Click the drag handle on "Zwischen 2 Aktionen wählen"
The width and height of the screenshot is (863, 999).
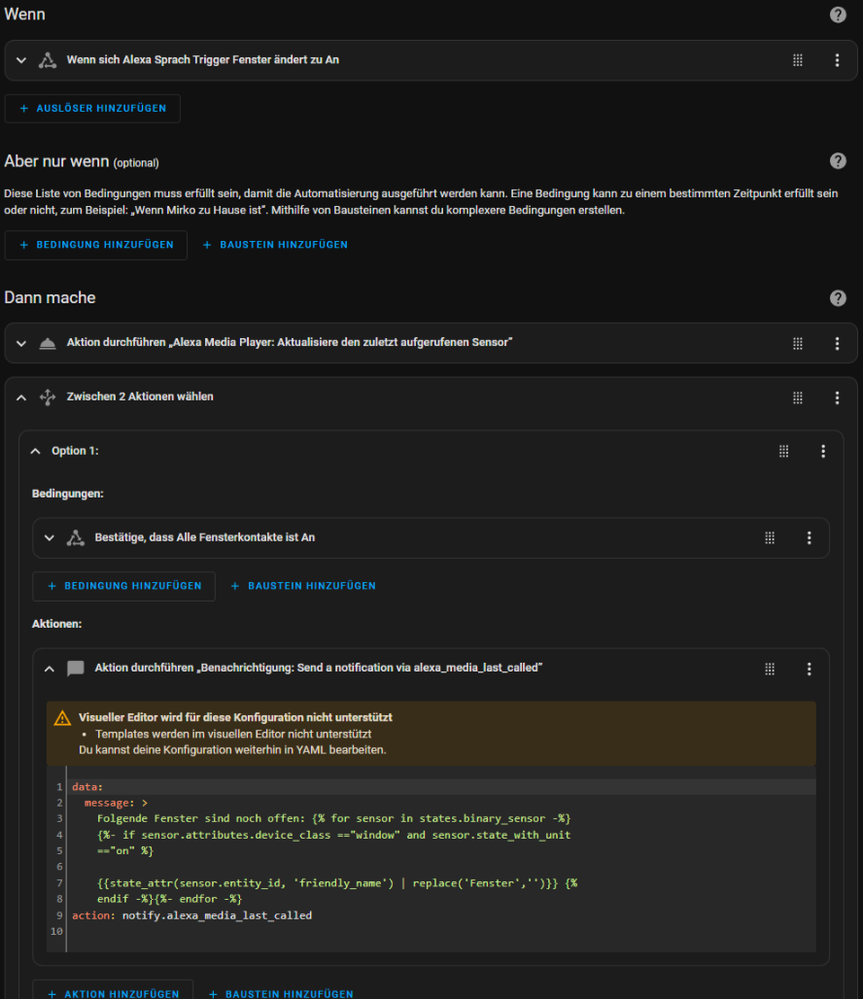coord(797,396)
